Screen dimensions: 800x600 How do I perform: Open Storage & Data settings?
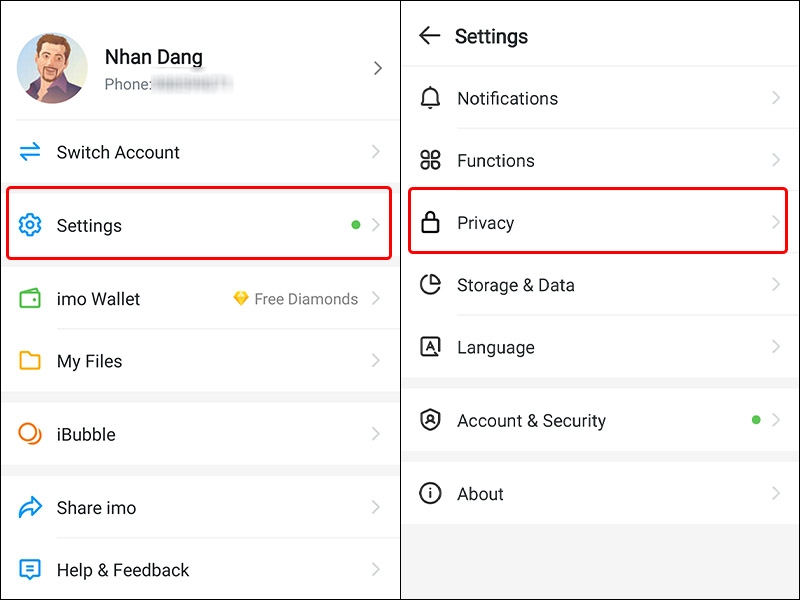point(601,284)
